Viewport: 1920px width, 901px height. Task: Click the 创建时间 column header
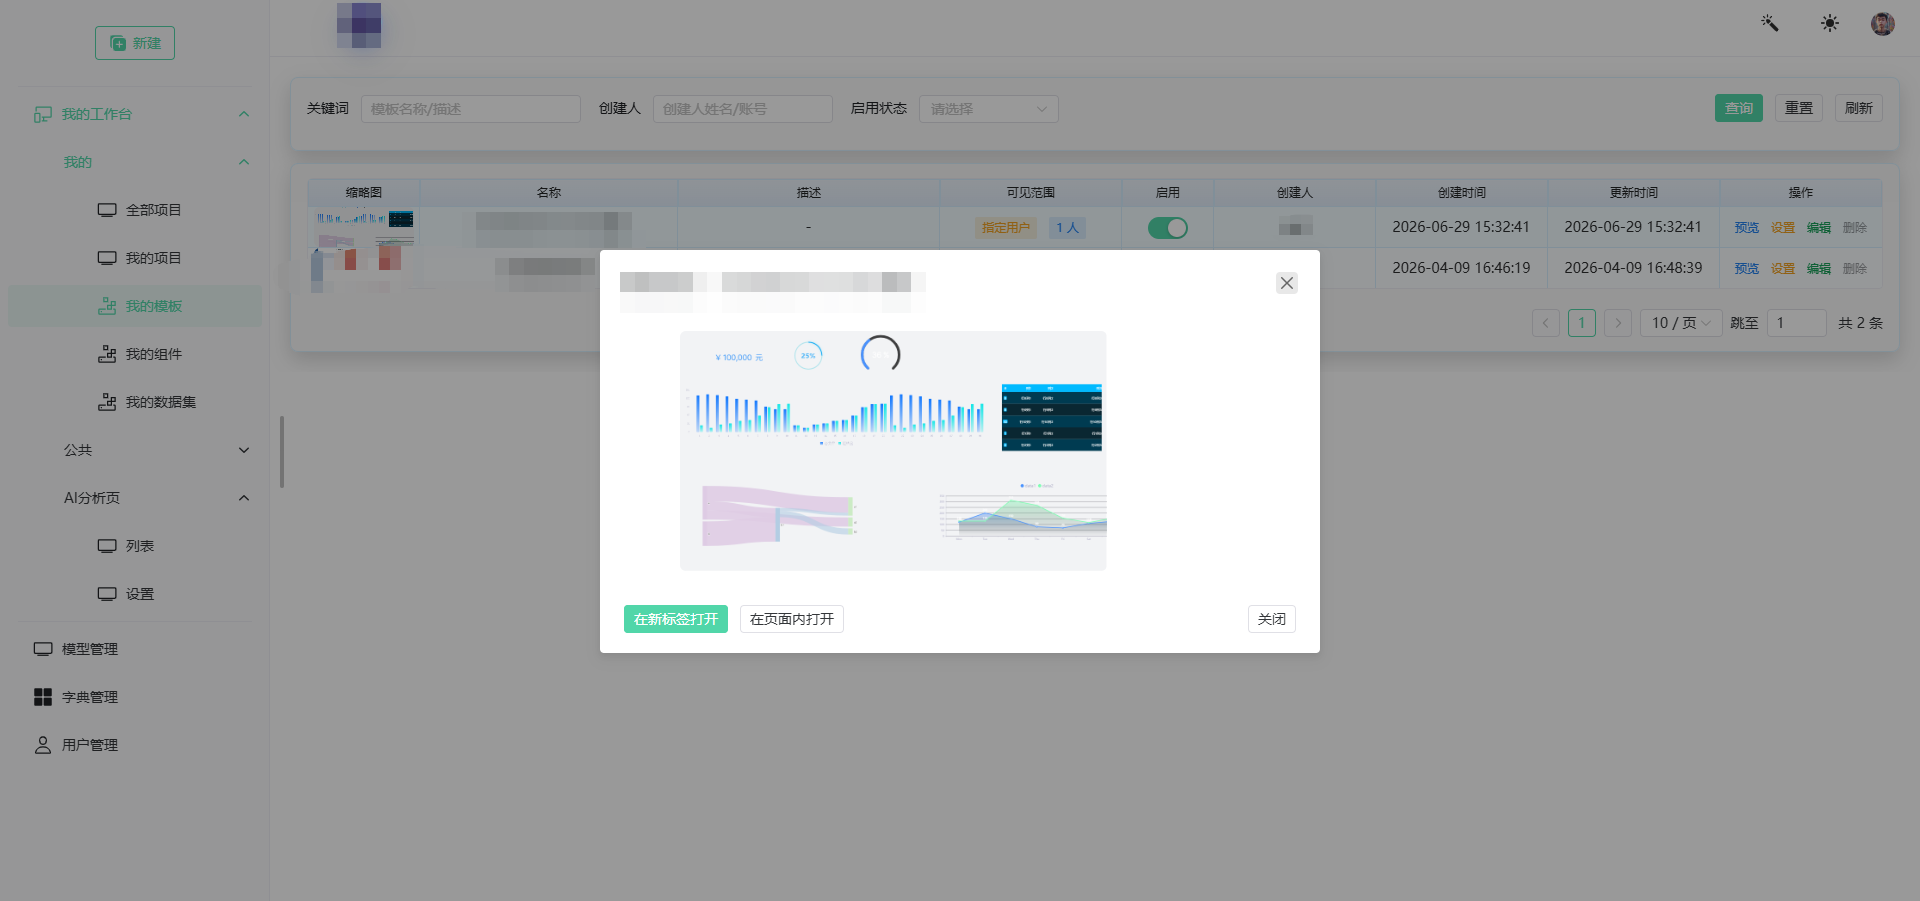pos(1462,193)
